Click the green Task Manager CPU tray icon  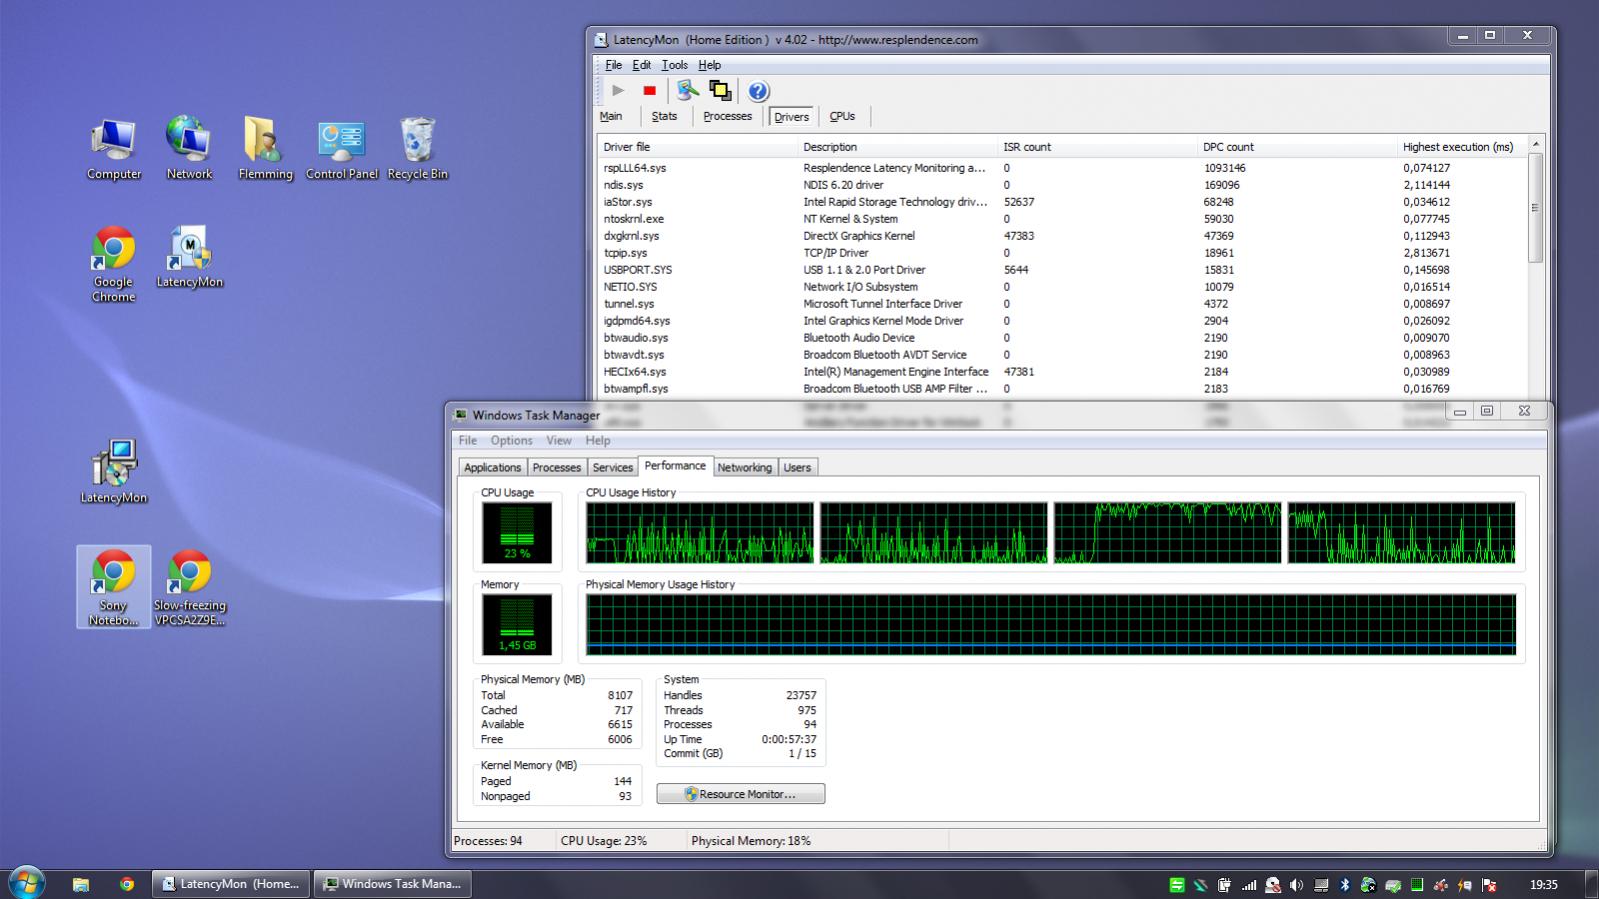tap(1417, 885)
